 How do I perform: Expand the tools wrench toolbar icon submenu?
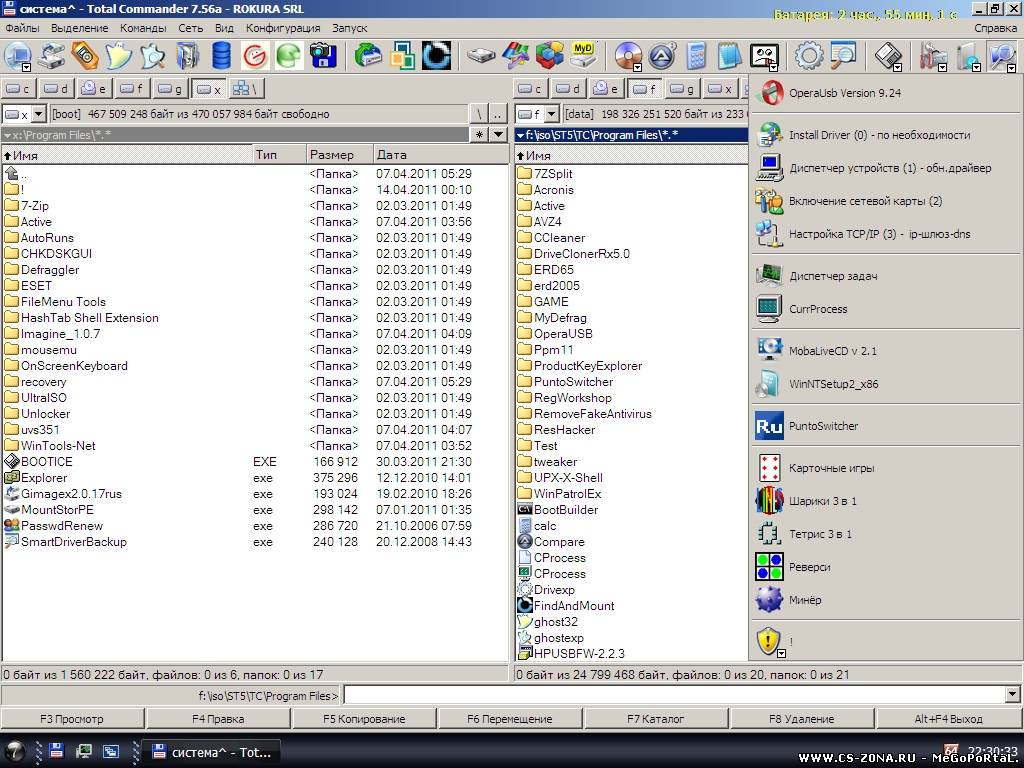942,67
